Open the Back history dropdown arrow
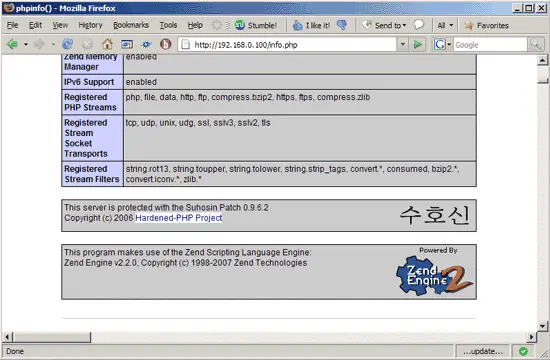The image size is (550, 360). (x=26, y=44)
